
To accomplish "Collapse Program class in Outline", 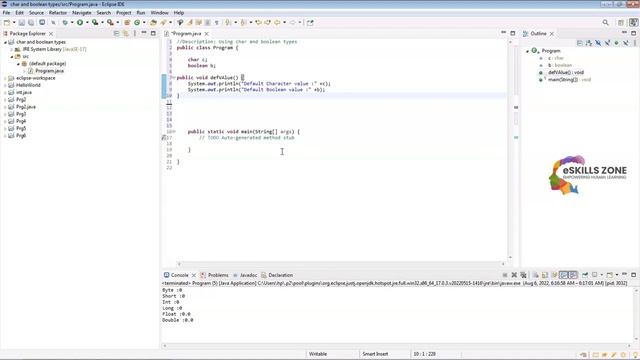I will pyautogui.click(x=527, y=51).
